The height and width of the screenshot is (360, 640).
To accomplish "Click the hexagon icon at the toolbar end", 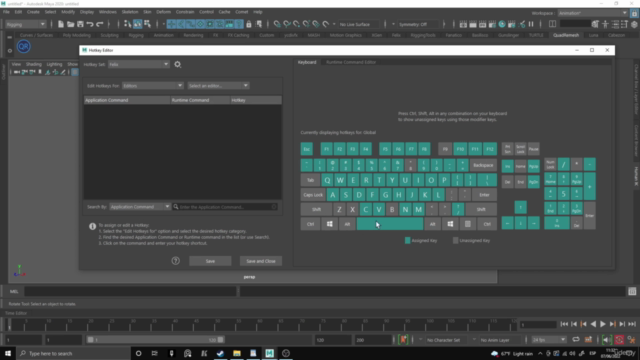I will pos(634,24).
